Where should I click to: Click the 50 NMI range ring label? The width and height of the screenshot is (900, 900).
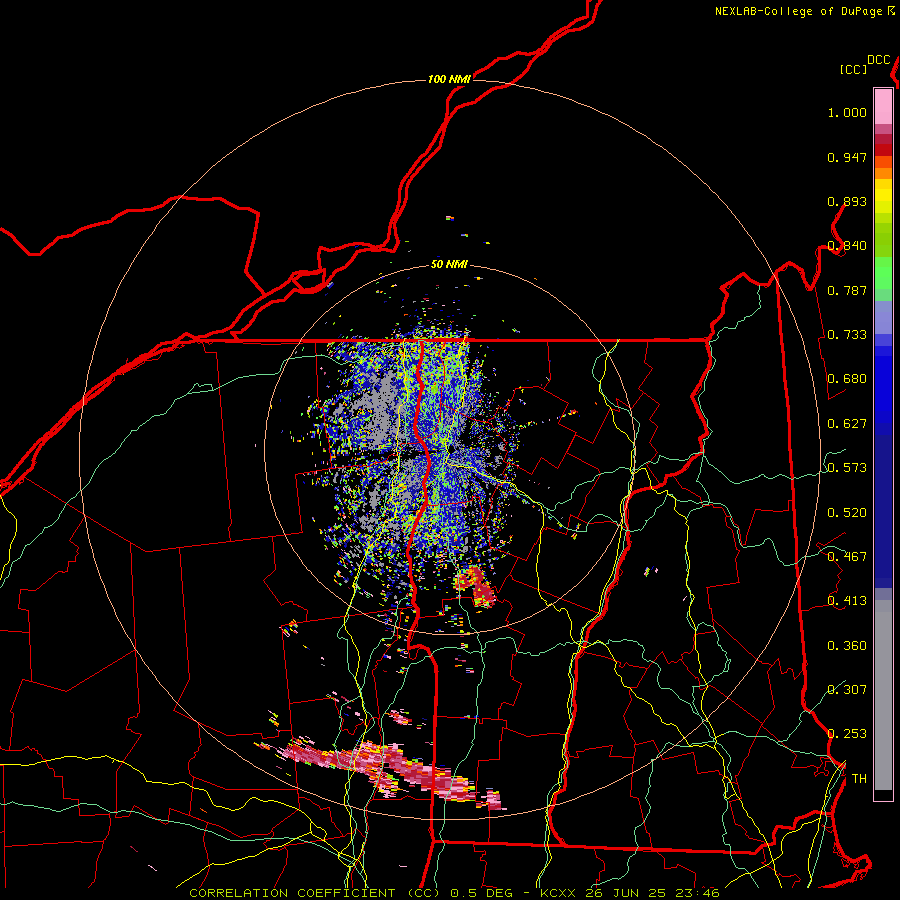449,264
